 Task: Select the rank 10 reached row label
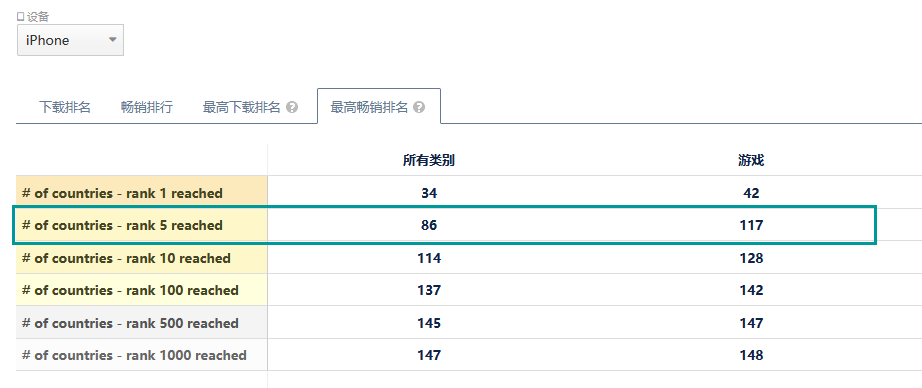click(126, 258)
